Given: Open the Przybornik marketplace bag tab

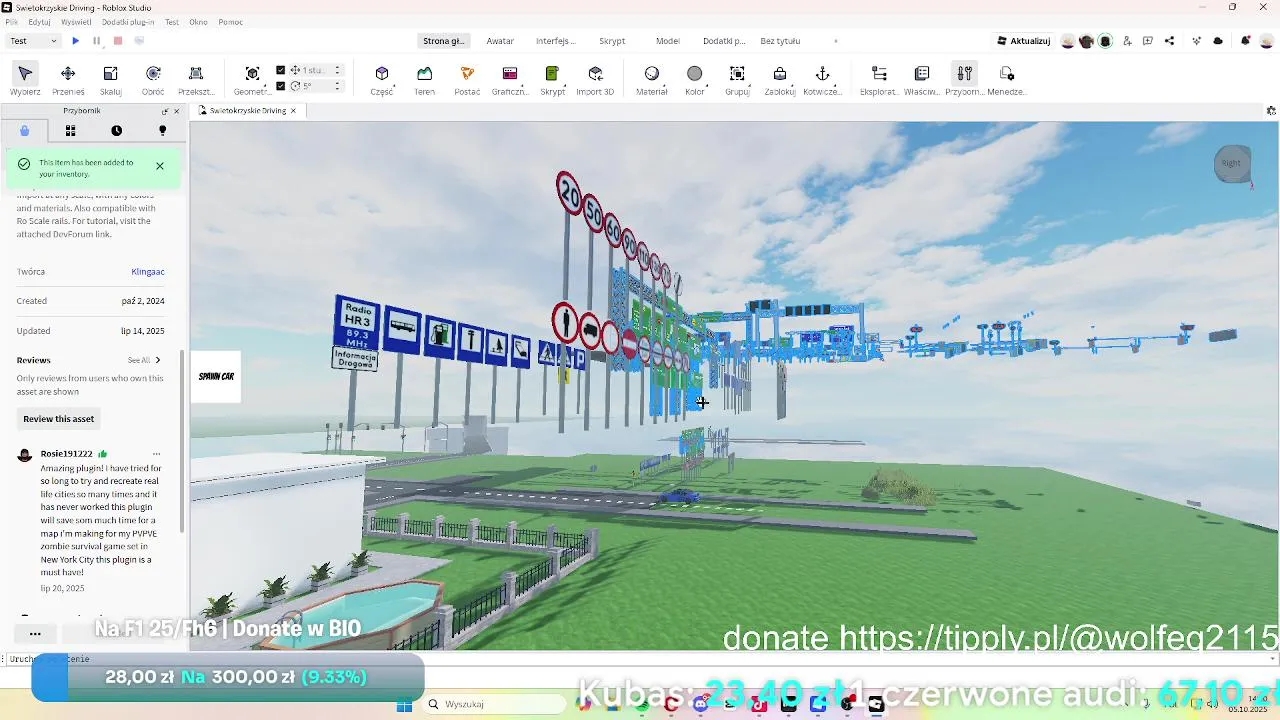Looking at the screenshot, I should (x=25, y=131).
